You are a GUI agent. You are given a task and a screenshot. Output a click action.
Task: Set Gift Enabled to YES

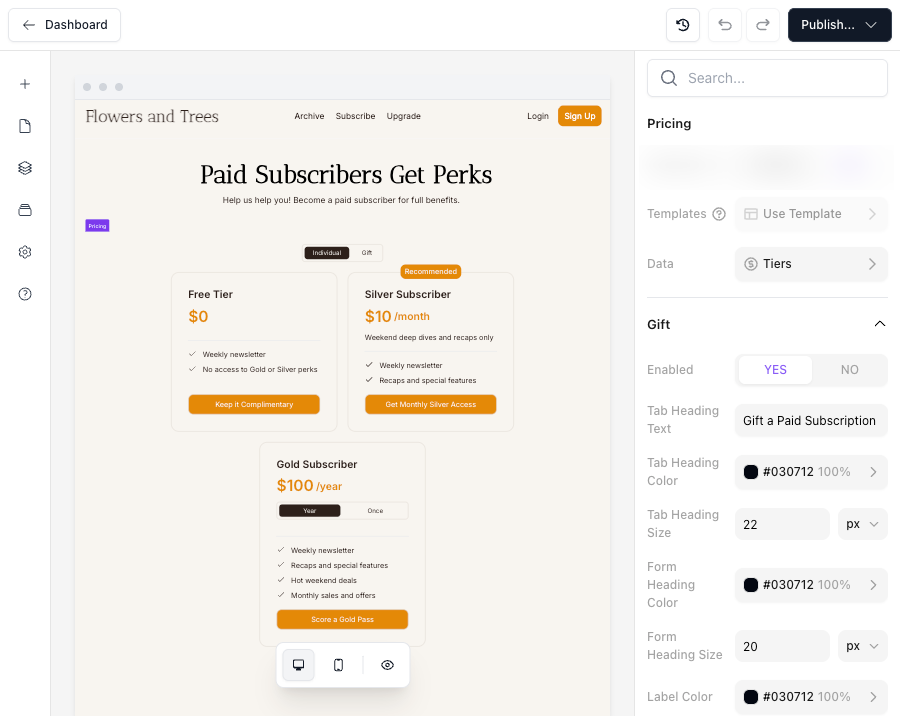[775, 370]
